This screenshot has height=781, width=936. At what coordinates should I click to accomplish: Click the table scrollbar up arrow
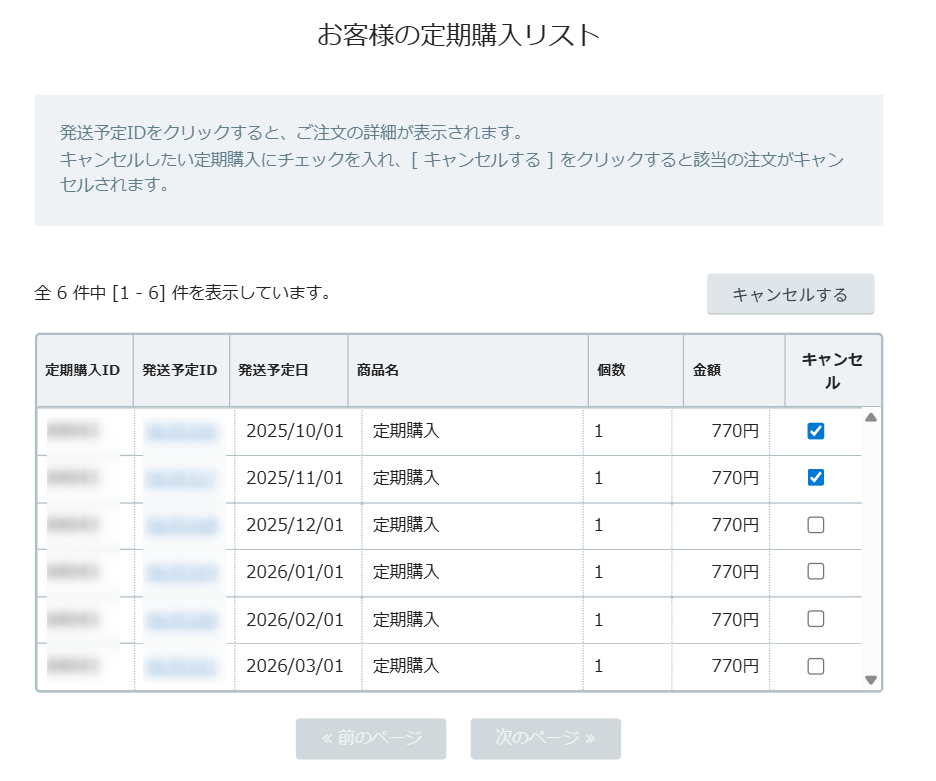pos(870,418)
